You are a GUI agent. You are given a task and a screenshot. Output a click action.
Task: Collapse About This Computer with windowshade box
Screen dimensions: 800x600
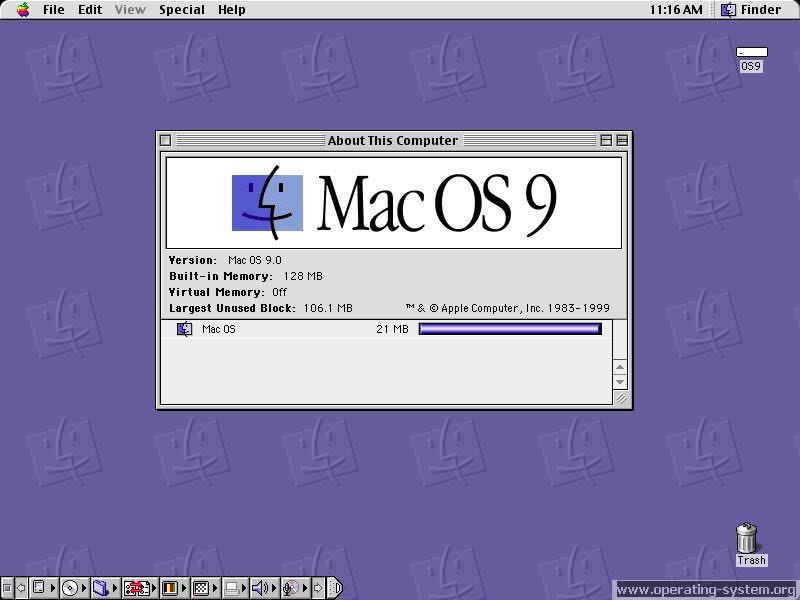(x=622, y=141)
